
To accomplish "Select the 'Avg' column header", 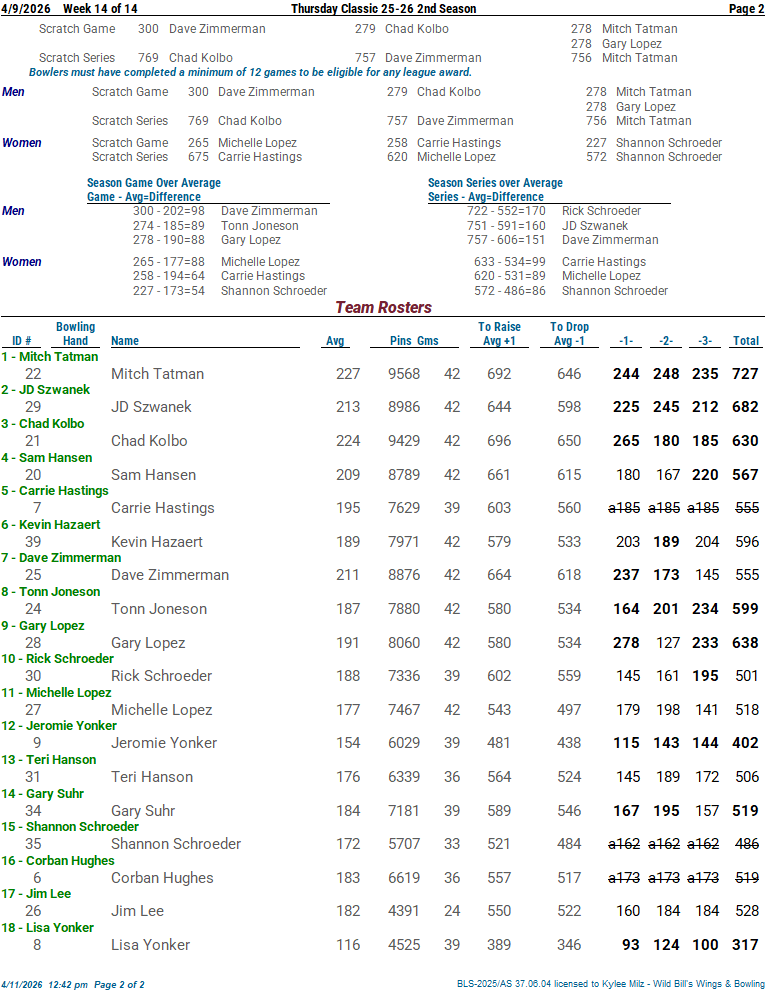I will (x=335, y=341).
